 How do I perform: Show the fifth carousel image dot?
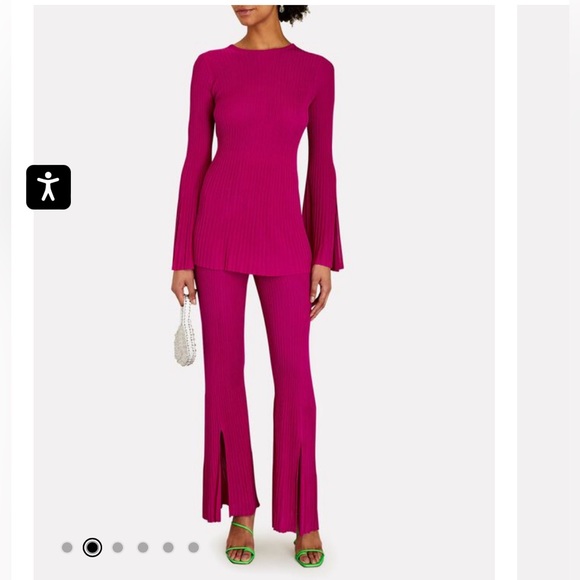pos(168,547)
